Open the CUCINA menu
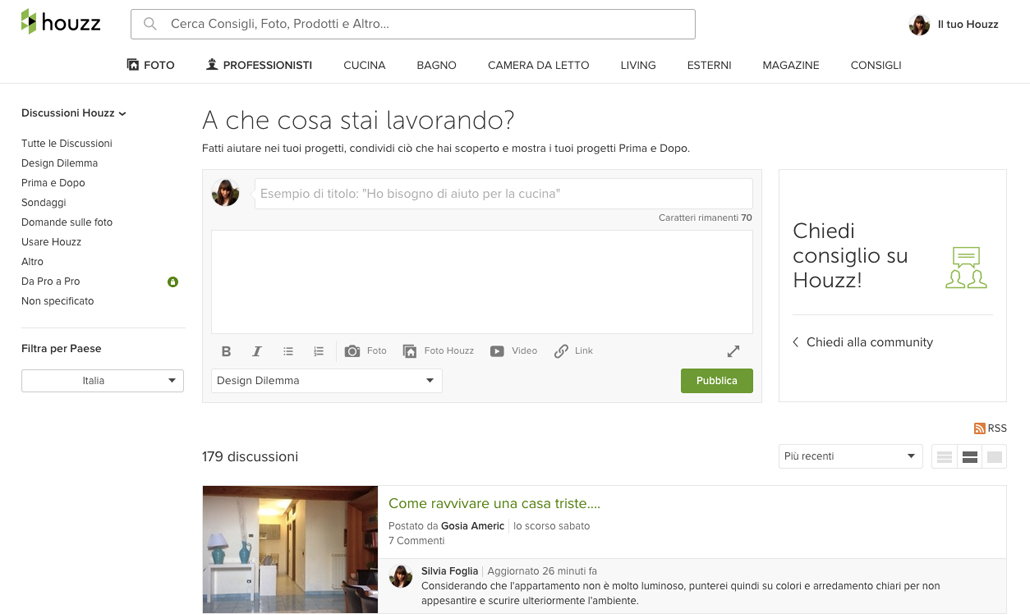 (x=364, y=65)
